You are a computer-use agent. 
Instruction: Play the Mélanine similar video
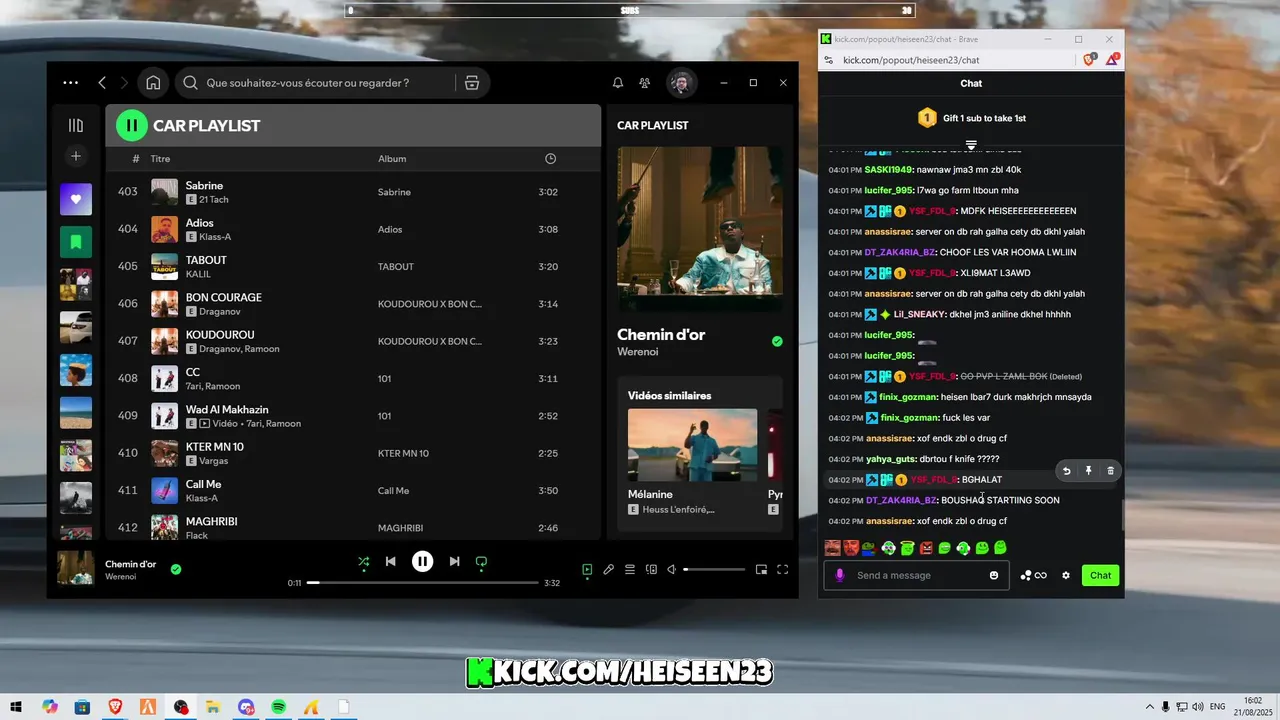pyautogui.click(x=692, y=445)
